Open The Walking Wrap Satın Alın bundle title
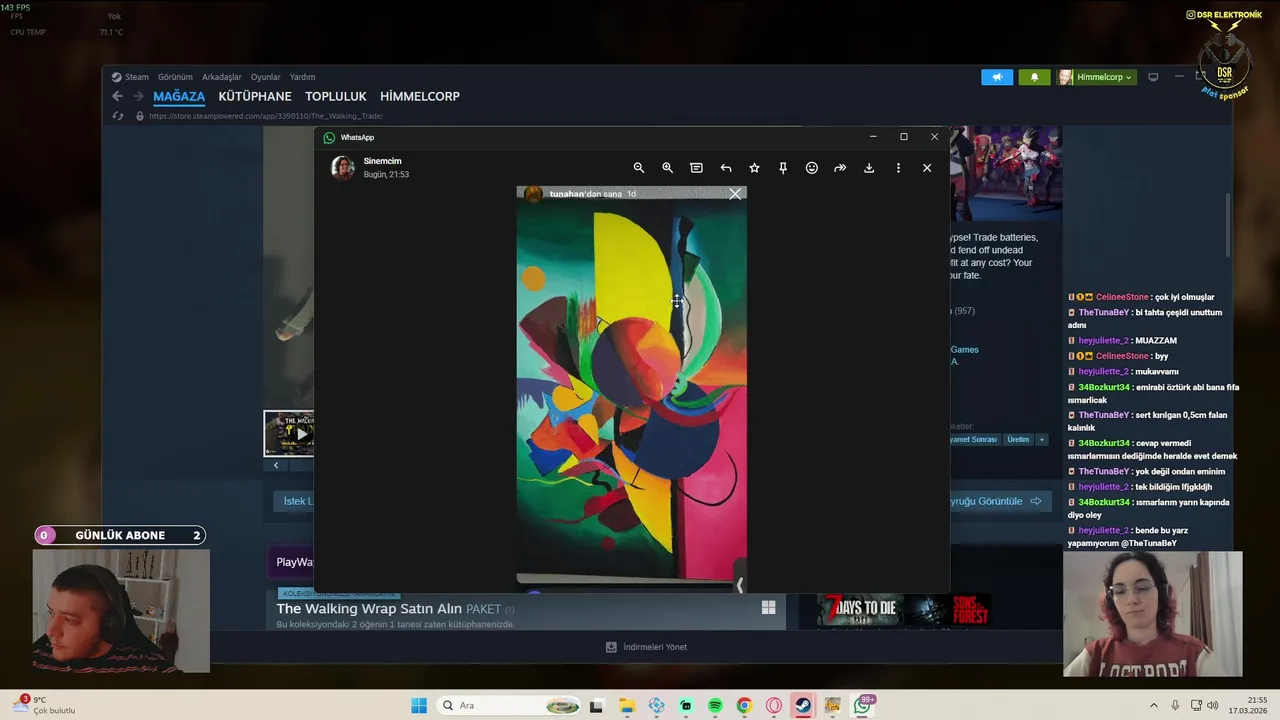1280x720 pixels. 369,608
